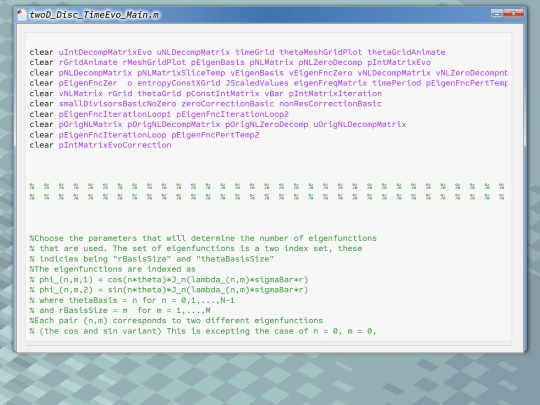
Task: Click the variable timePeriod
Action: (396, 83)
